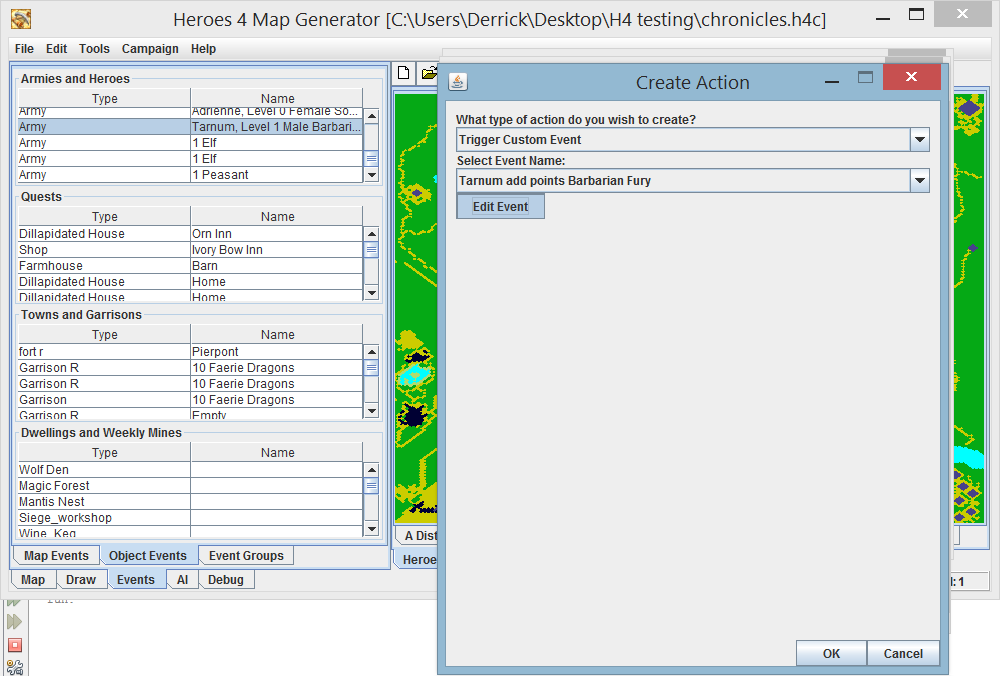Confirm Create Action with OK
This screenshot has width=1000, height=676.
tap(832, 654)
